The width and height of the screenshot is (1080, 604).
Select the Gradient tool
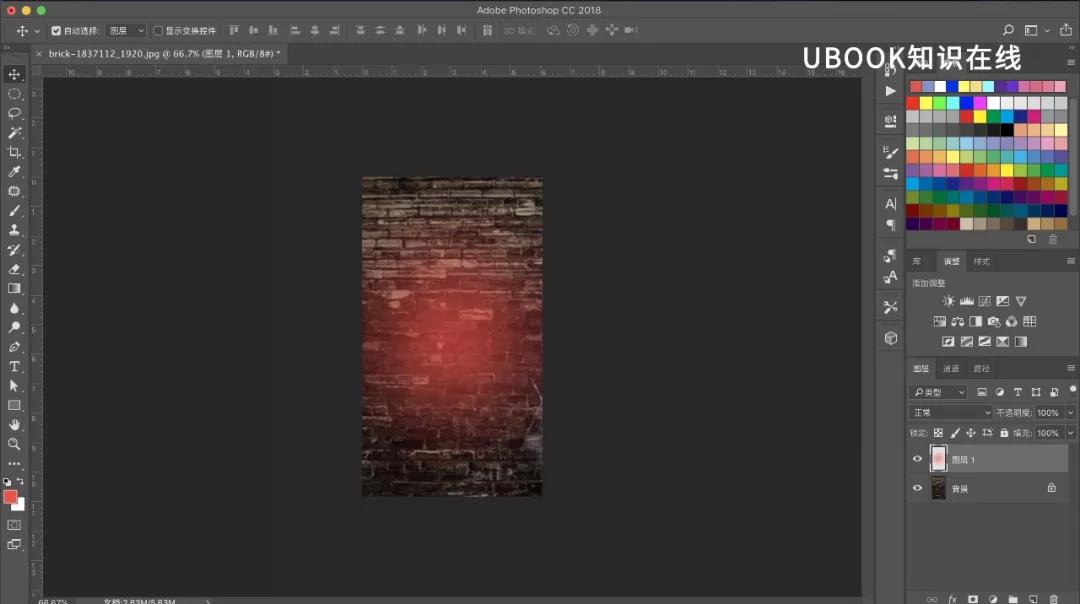[14, 289]
